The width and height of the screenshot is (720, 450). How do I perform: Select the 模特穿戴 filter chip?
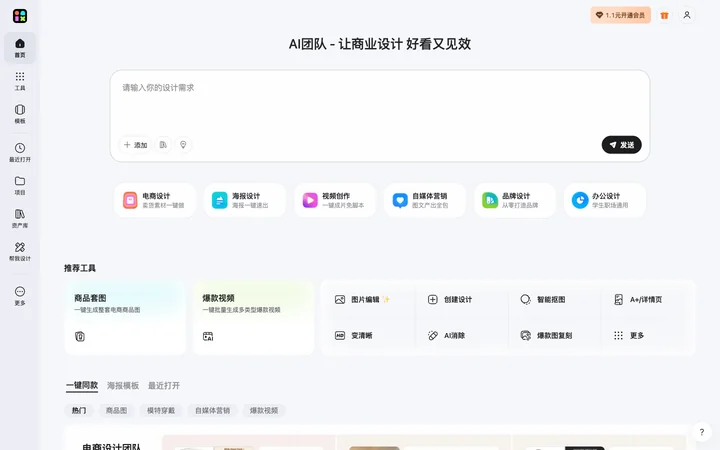(161, 411)
